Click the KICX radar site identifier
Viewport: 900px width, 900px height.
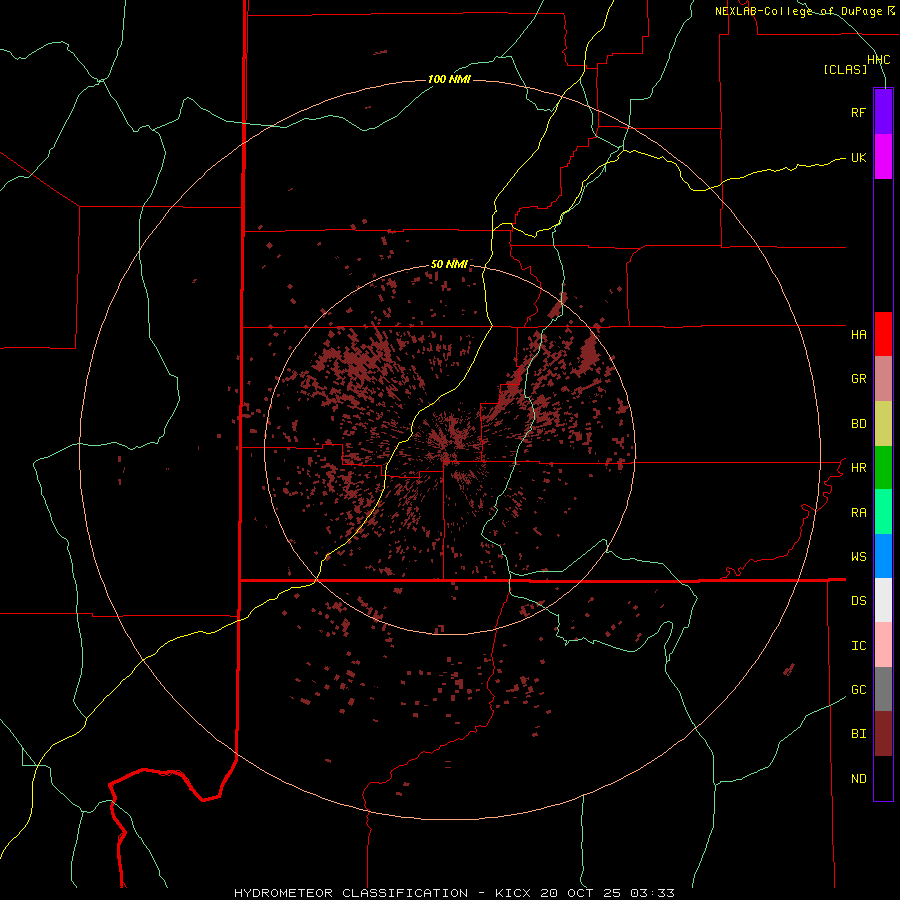tap(515, 893)
